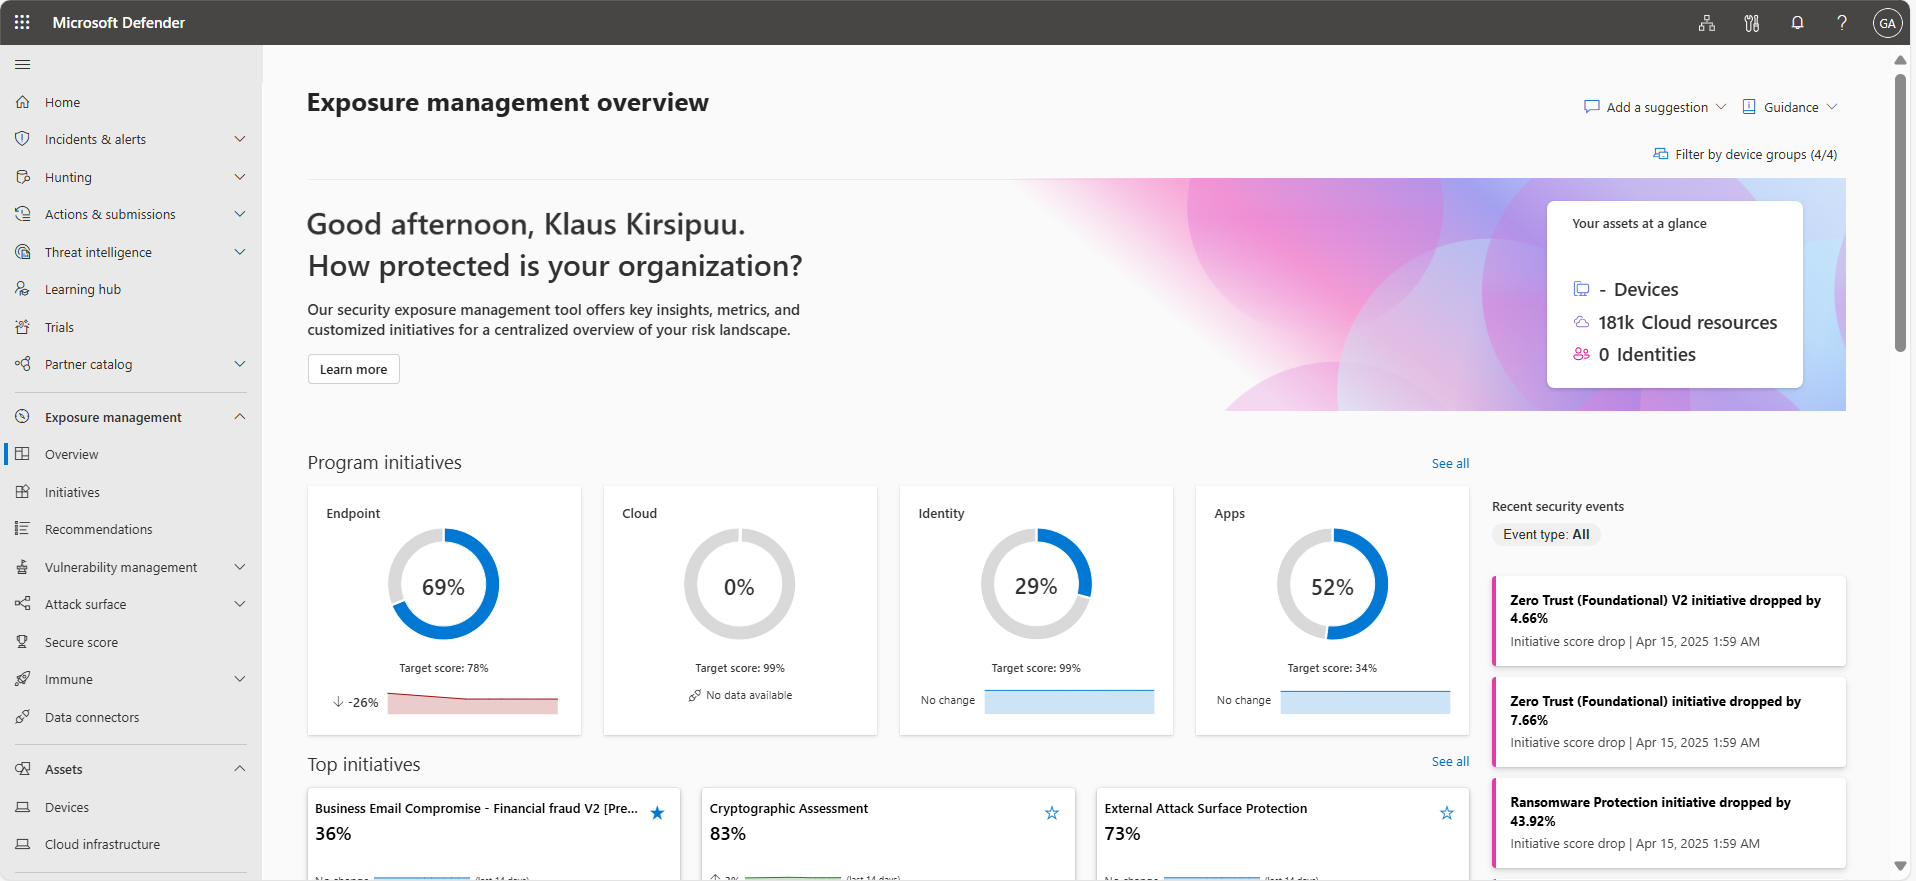Click the notifications bell icon
The width and height of the screenshot is (1916, 881).
click(1797, 23)
